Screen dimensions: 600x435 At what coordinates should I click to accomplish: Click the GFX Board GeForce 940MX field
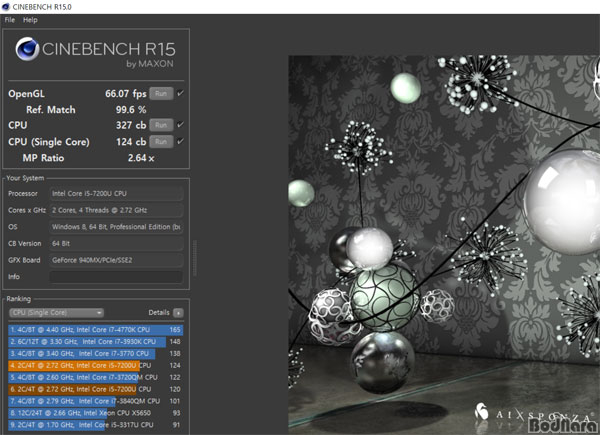click(116, 260)
